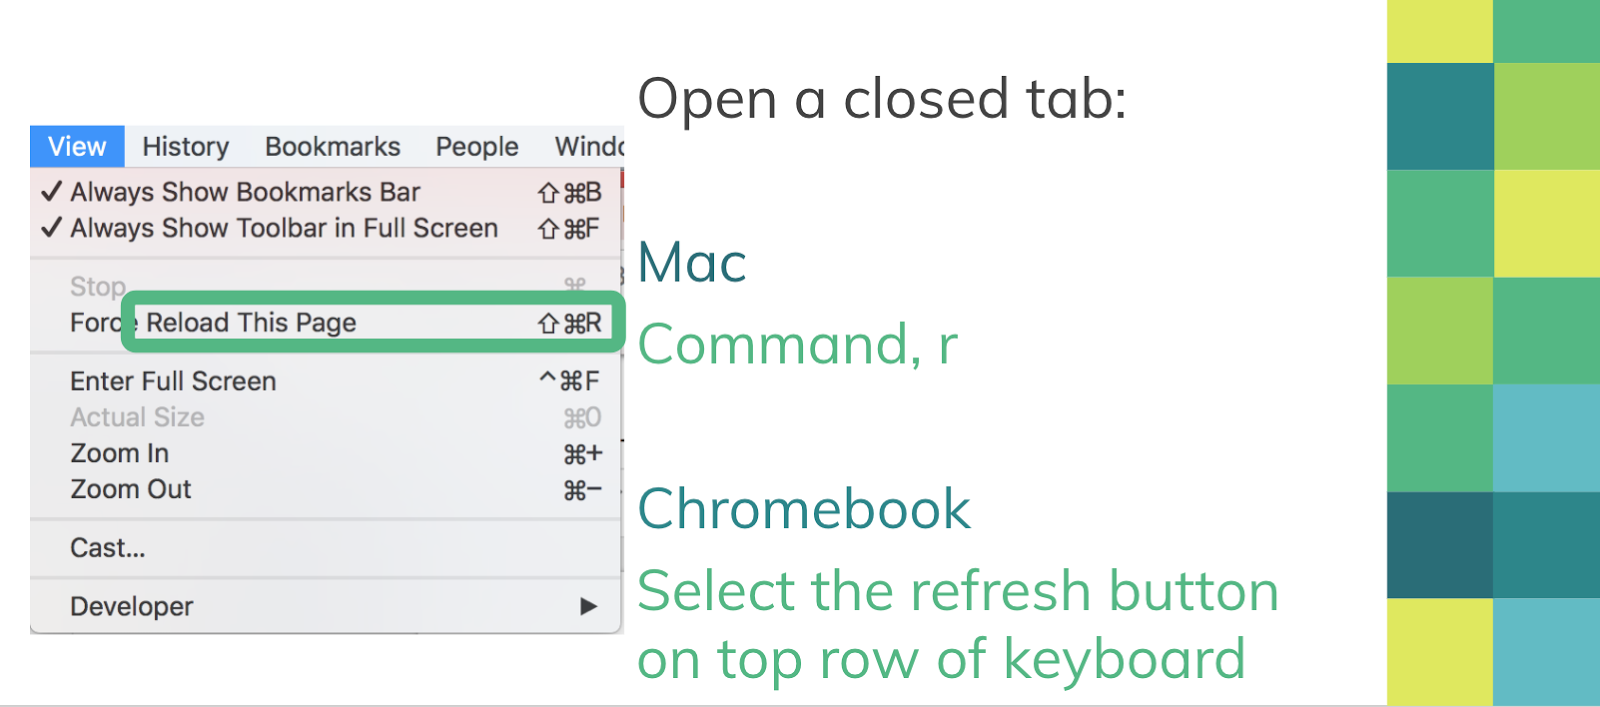Click the Chromebook heading text
1600x707 pixels.
(x=804, y=508)
